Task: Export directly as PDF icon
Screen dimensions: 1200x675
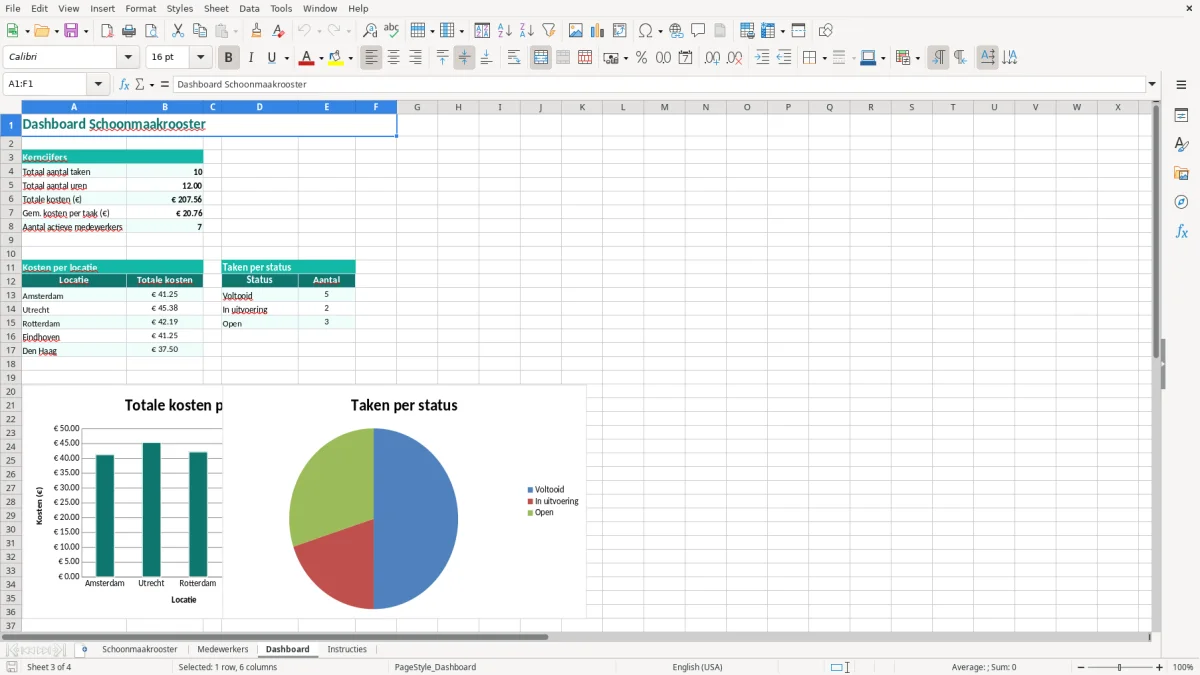Action: click(x=107, y=31)
